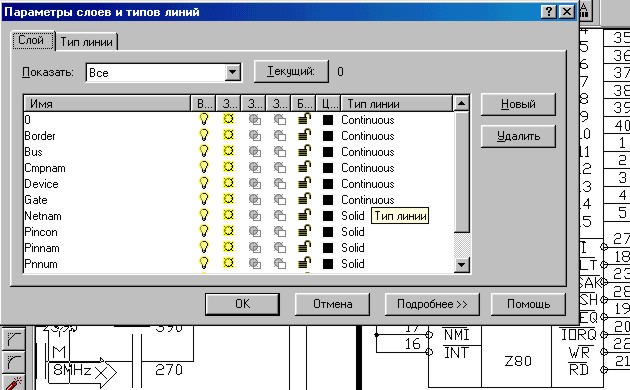
Task: Click new-viewport freeze icon for Netnam layer
Action: pos(280,216)
